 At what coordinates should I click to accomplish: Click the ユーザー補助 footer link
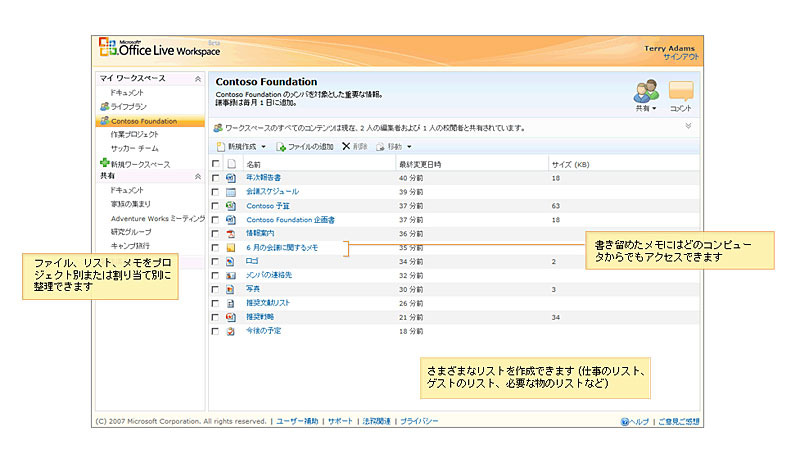297,421
